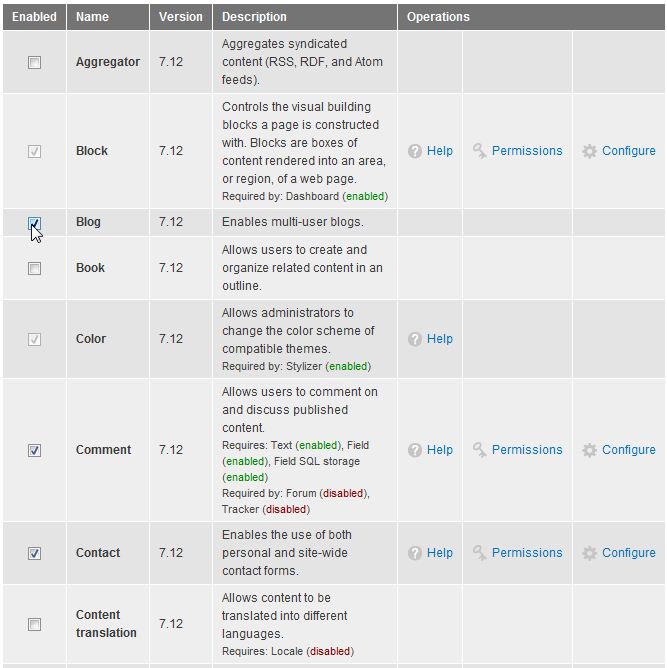The width and height of the screenshot is (667, 668).
Task: Open Configure link for Comment module
Action: [628, 450]
